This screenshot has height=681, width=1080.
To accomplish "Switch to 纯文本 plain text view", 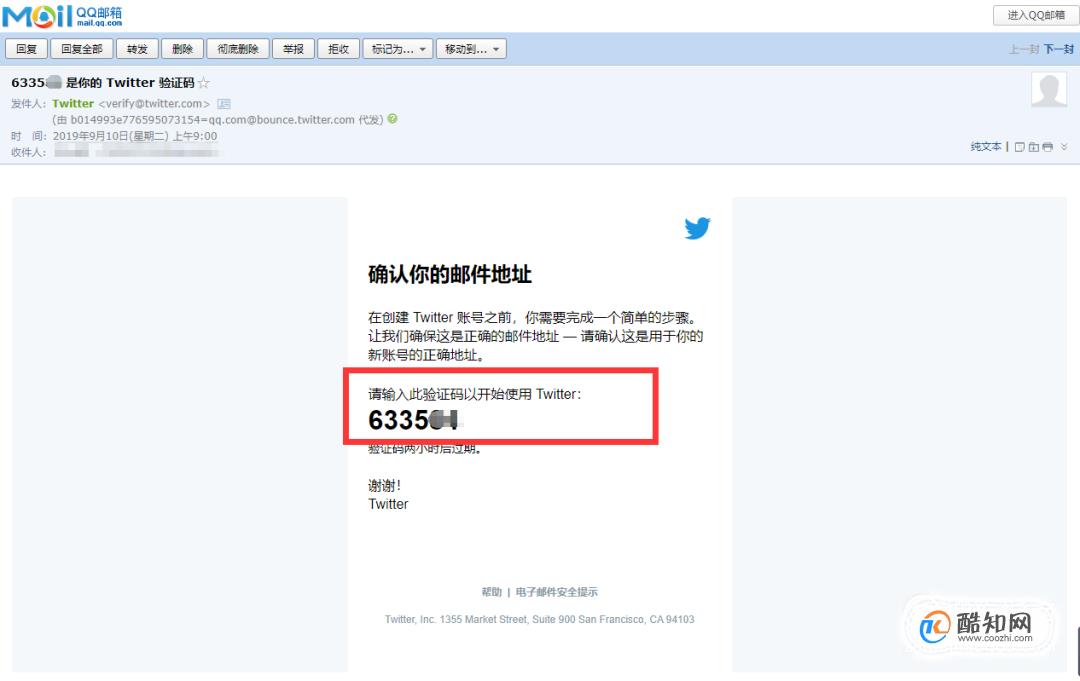I will tap(986, 147).
